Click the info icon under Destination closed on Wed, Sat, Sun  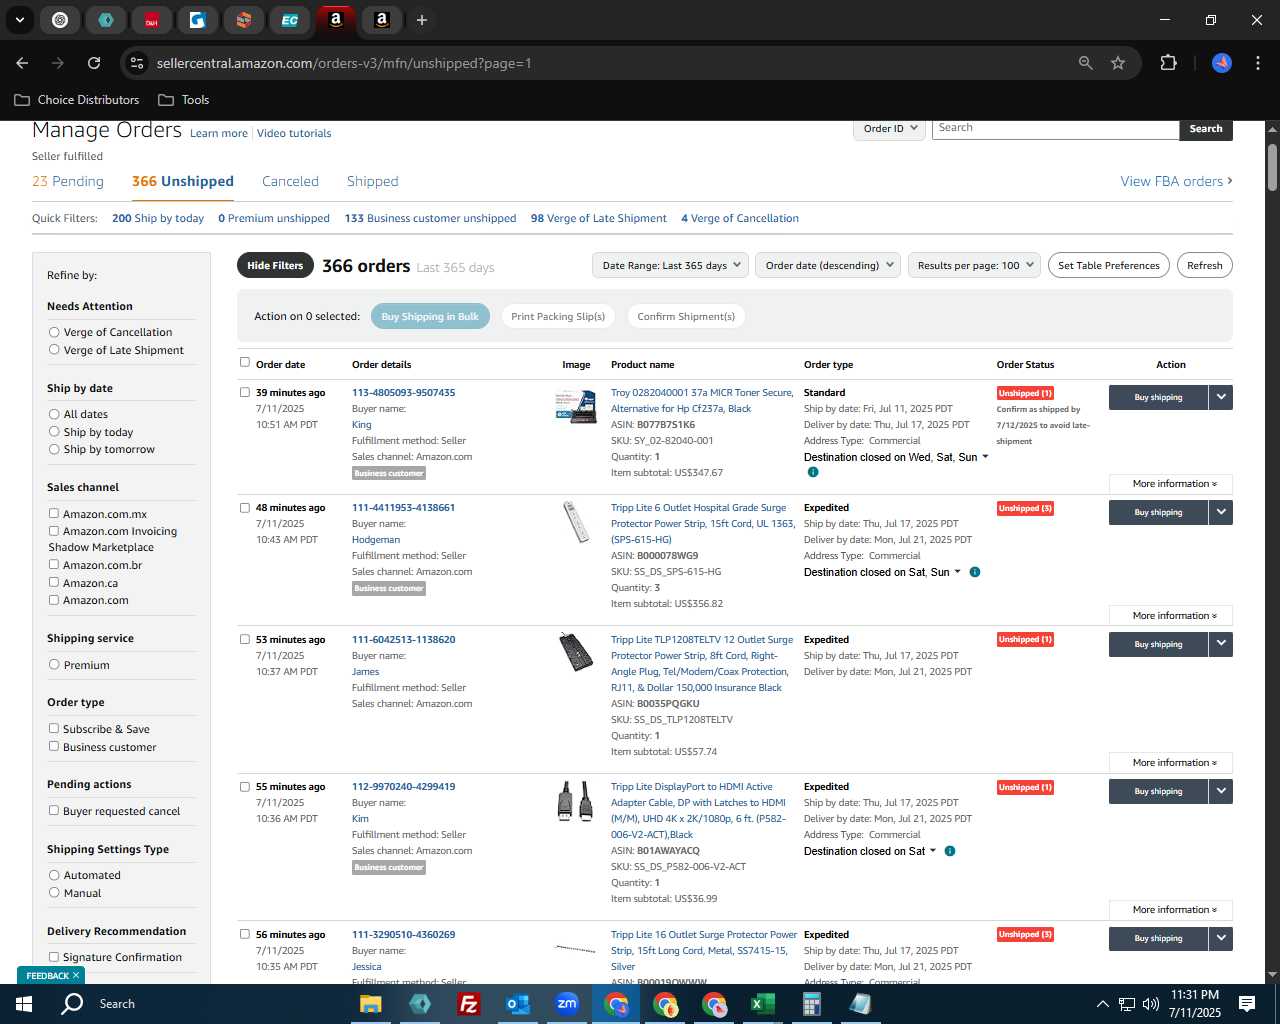pyautogui.click(x=813, y=472)
